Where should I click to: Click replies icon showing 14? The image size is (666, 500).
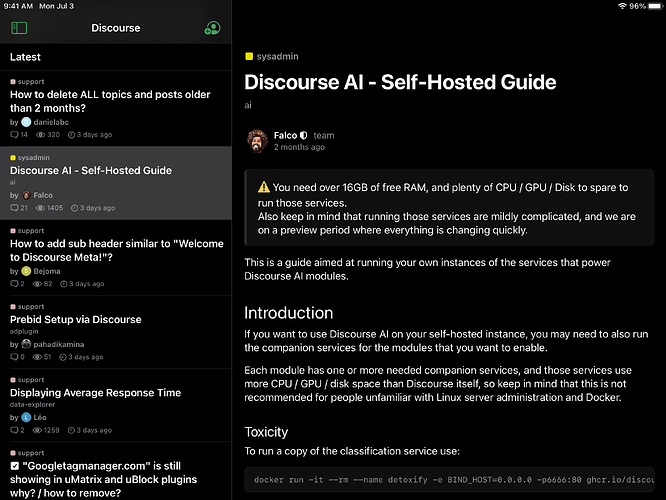coord(14,135)
